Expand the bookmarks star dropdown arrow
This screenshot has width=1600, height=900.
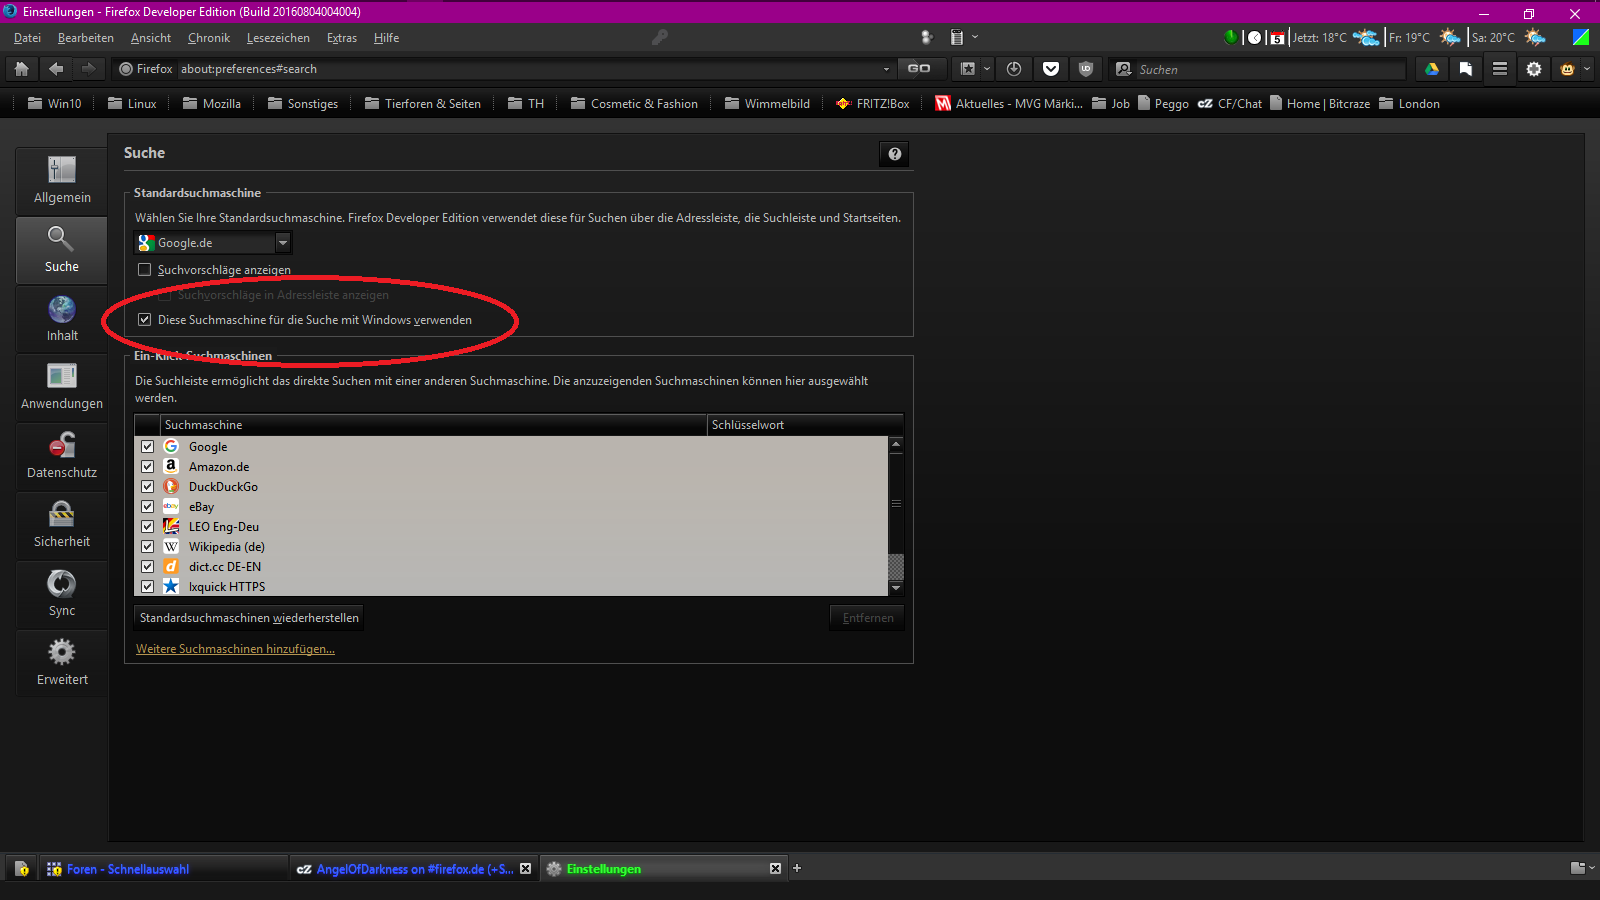click(987, 69)
